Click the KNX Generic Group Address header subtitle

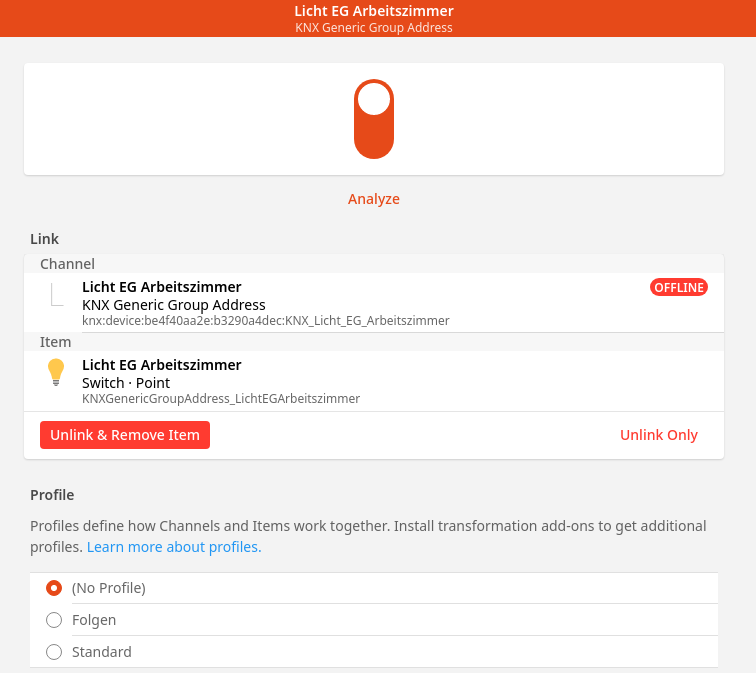(374, 28)
